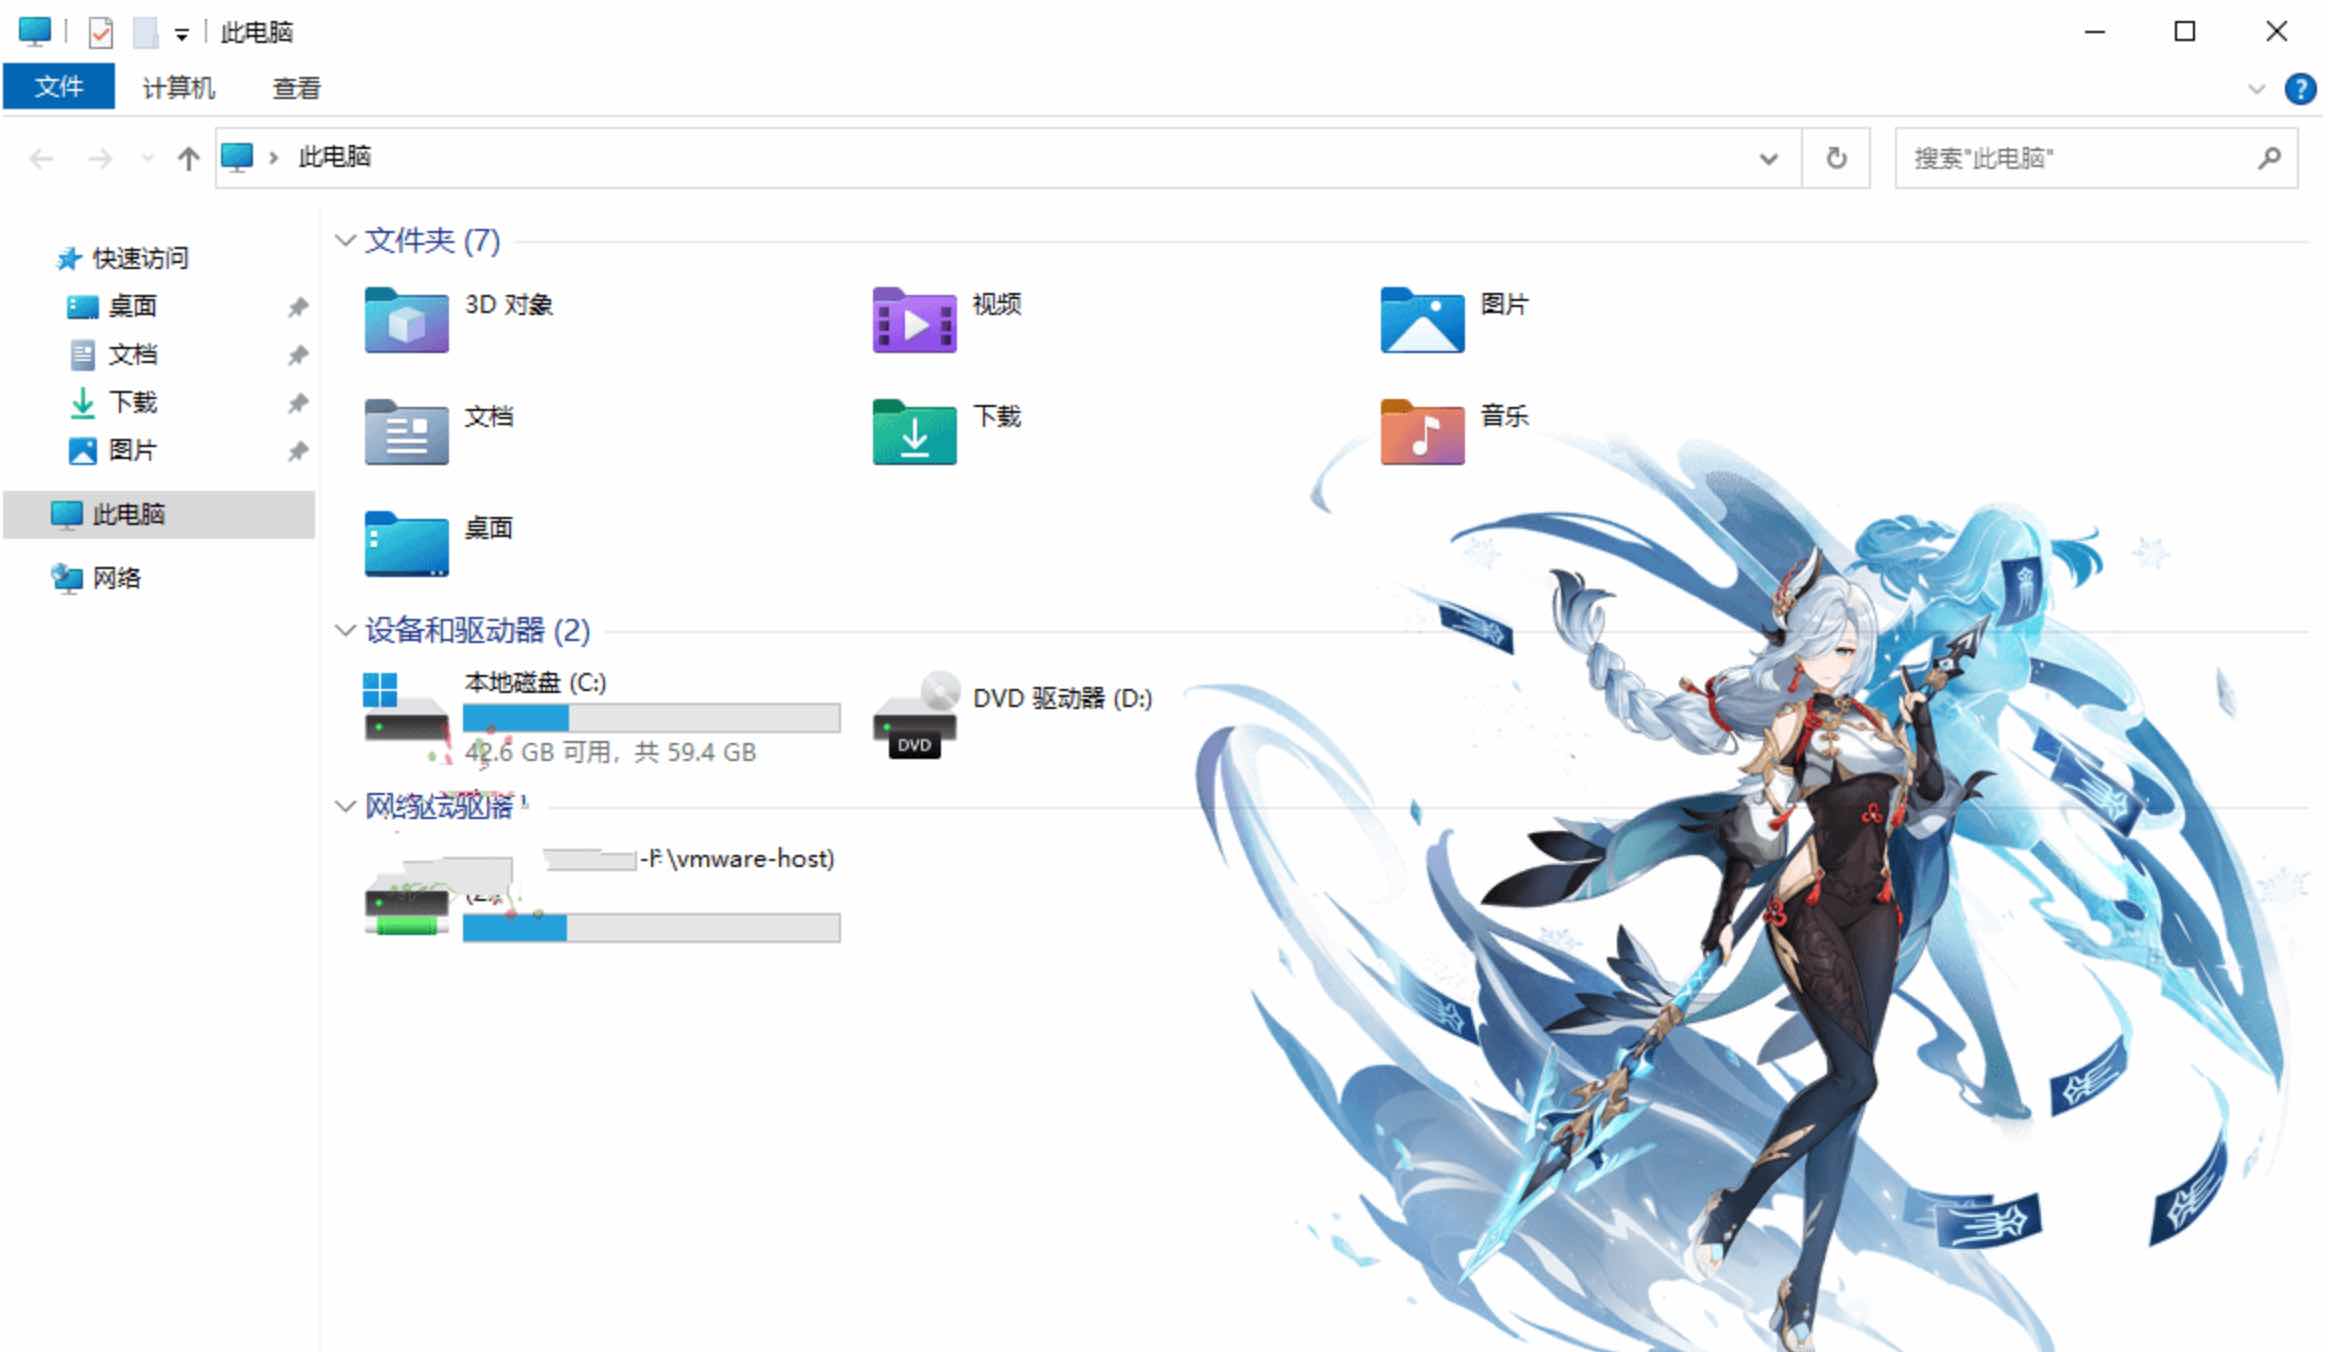This screenshot has height=1352, width=2328.
Task: Unpin 桌面 via its pin icon
Action: pos(297,307)
